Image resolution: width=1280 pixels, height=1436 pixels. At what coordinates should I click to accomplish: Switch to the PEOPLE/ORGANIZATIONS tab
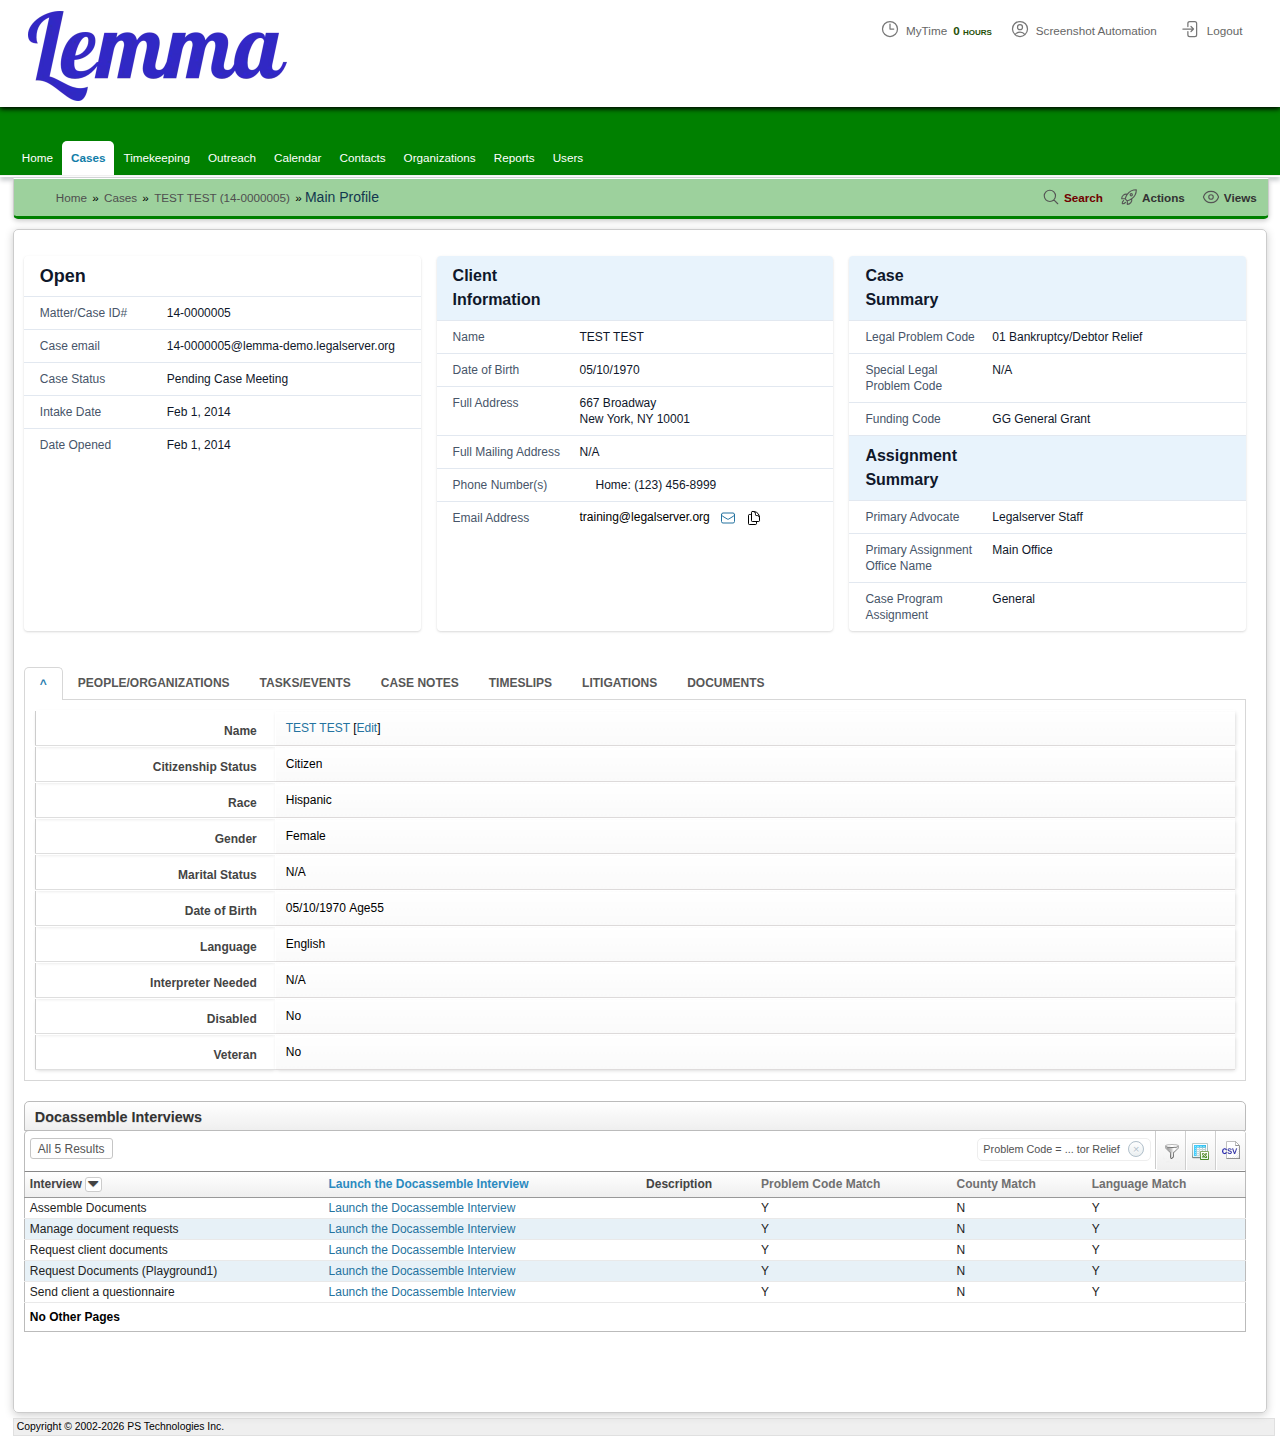click(154, 683)
